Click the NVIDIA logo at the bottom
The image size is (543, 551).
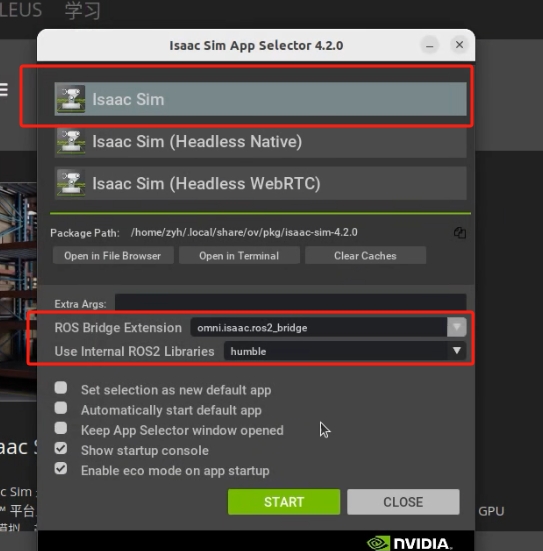409,543
